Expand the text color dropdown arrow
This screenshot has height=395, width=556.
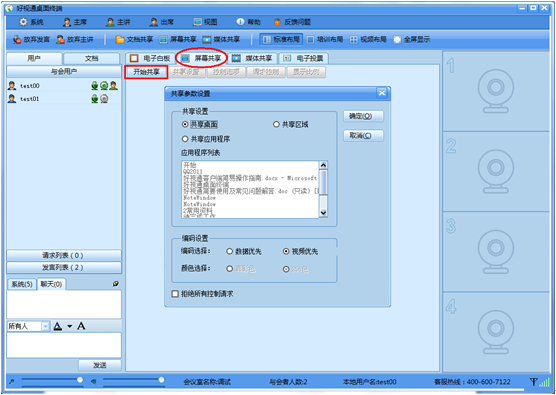[70, 326]
